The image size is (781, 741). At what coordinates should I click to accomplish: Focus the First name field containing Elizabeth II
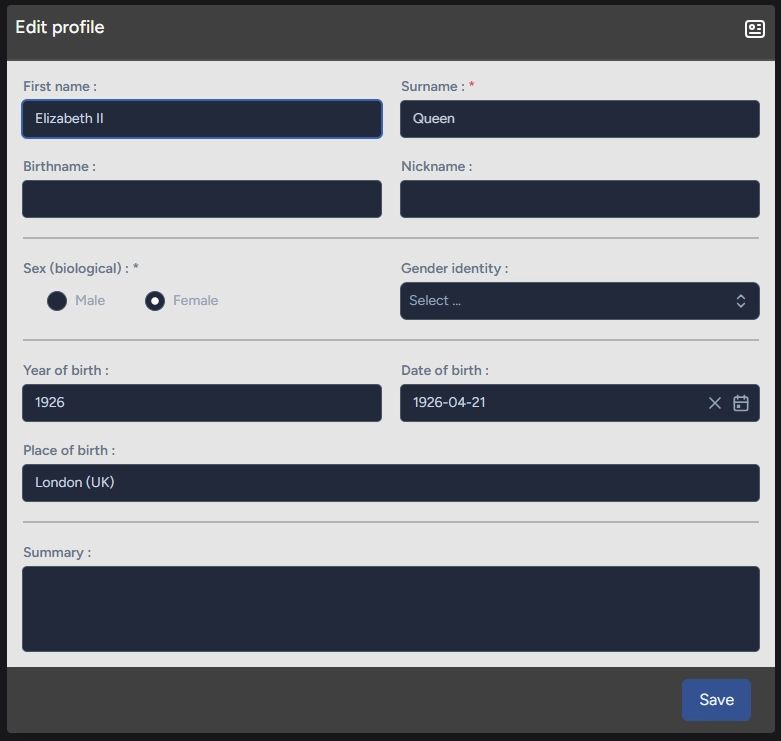click(x=201, y=119)
